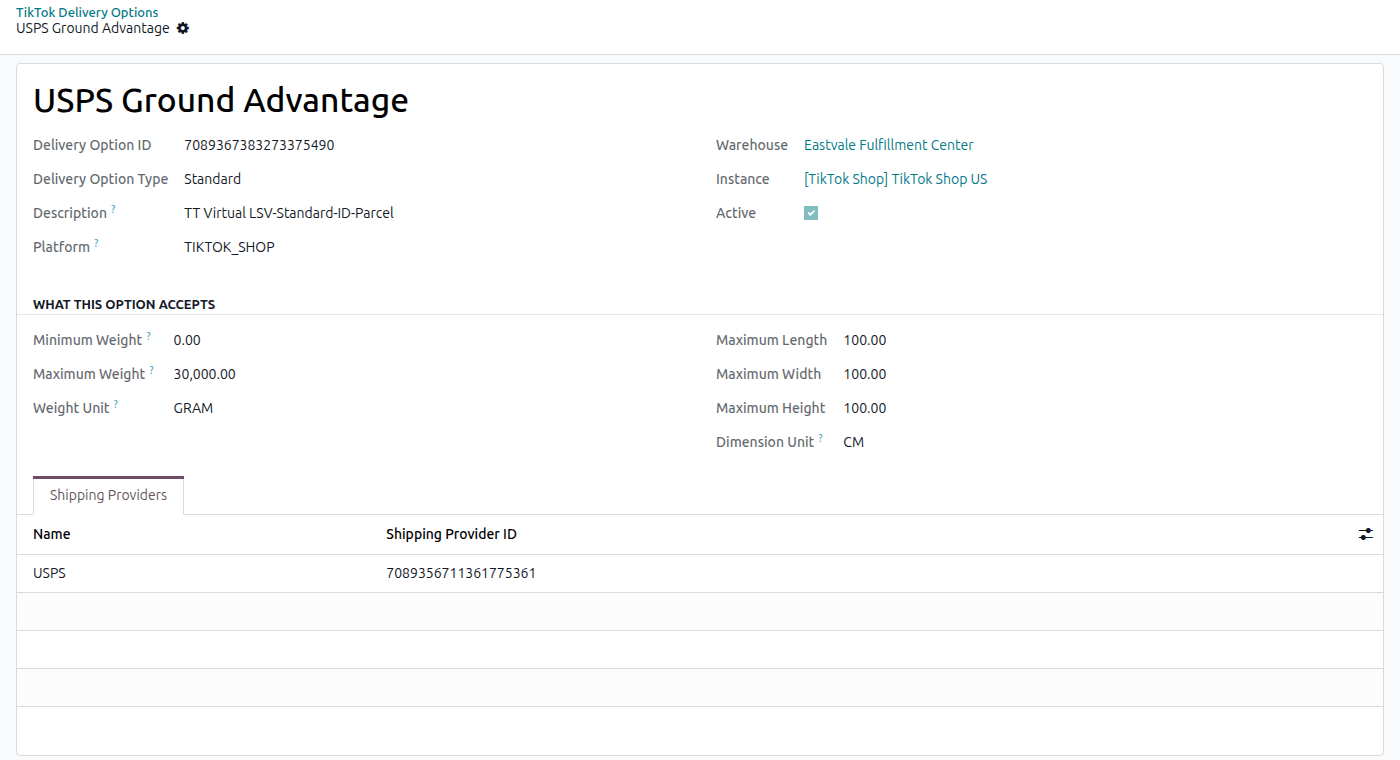Click the help mark next to Description
Screen dimensions: 1400x760
point(113,209)
